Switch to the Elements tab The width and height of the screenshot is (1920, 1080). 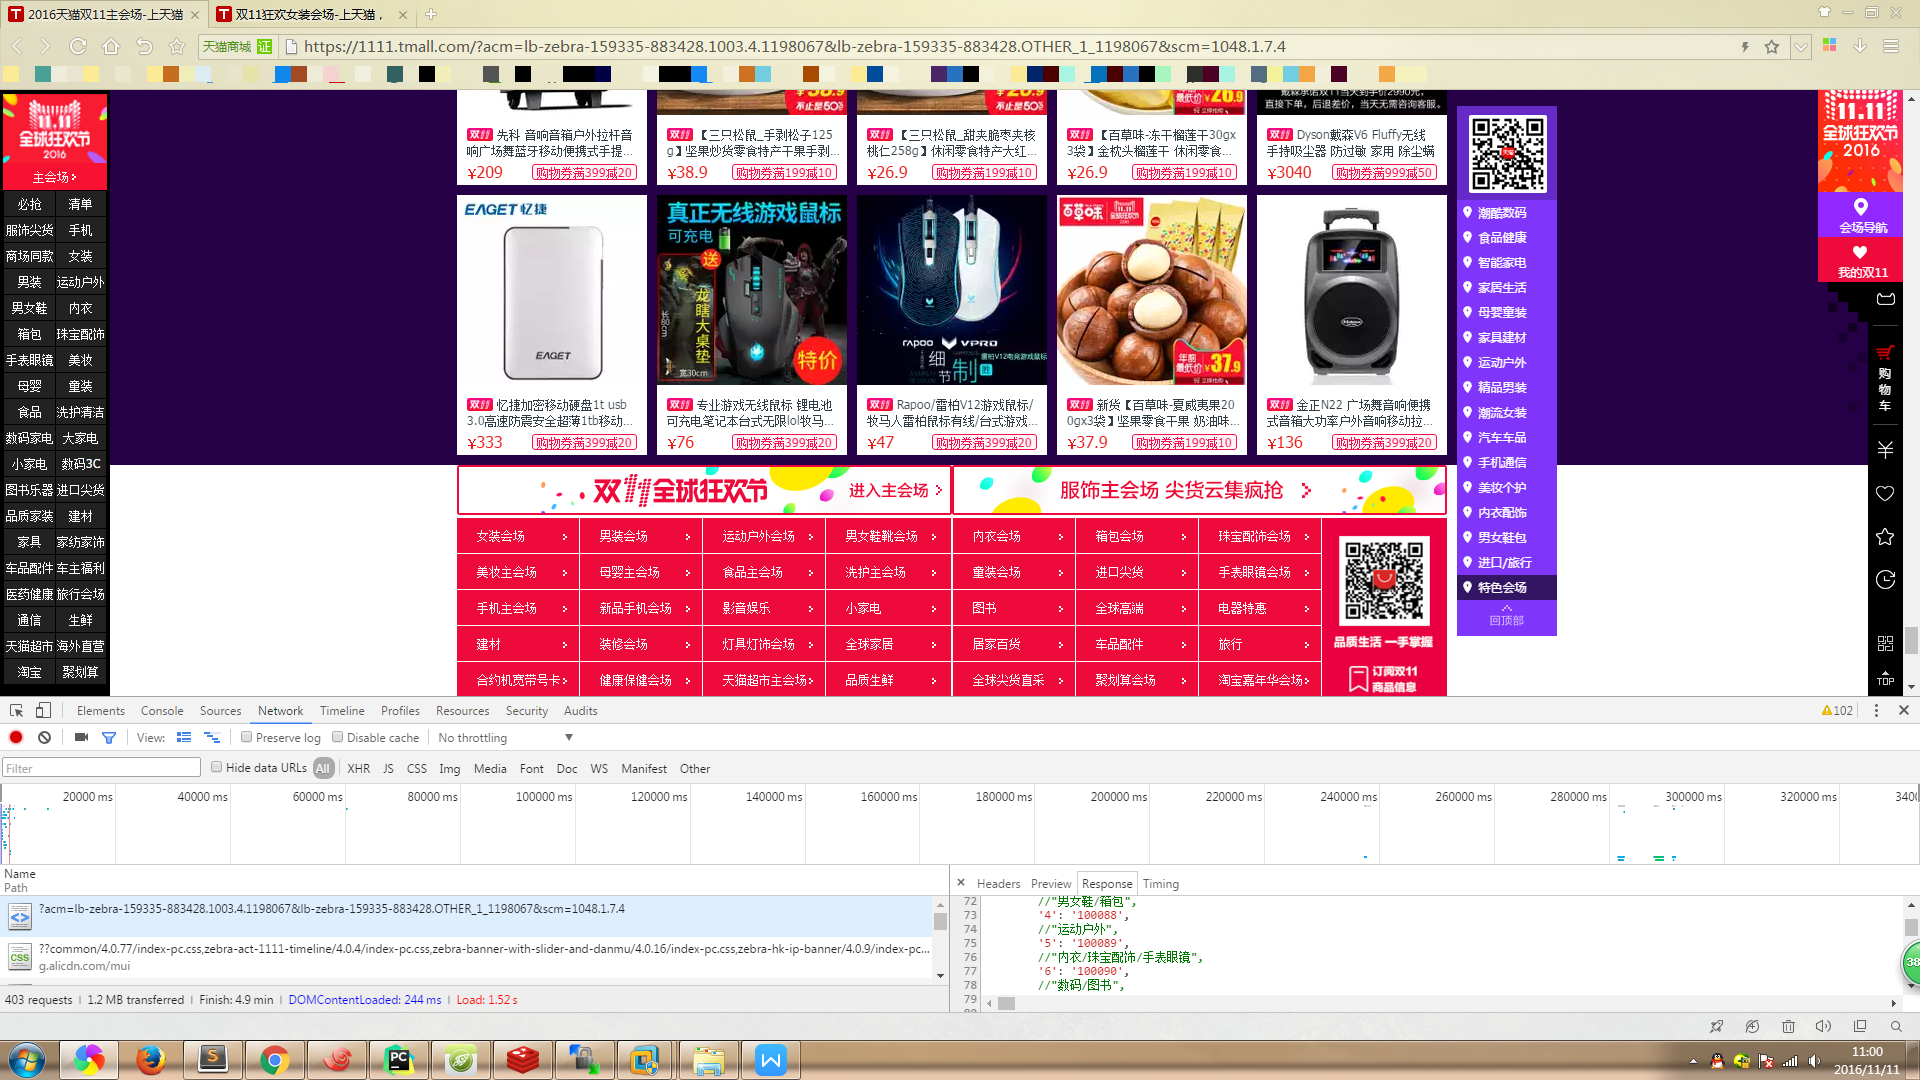[x=101, y=711]
